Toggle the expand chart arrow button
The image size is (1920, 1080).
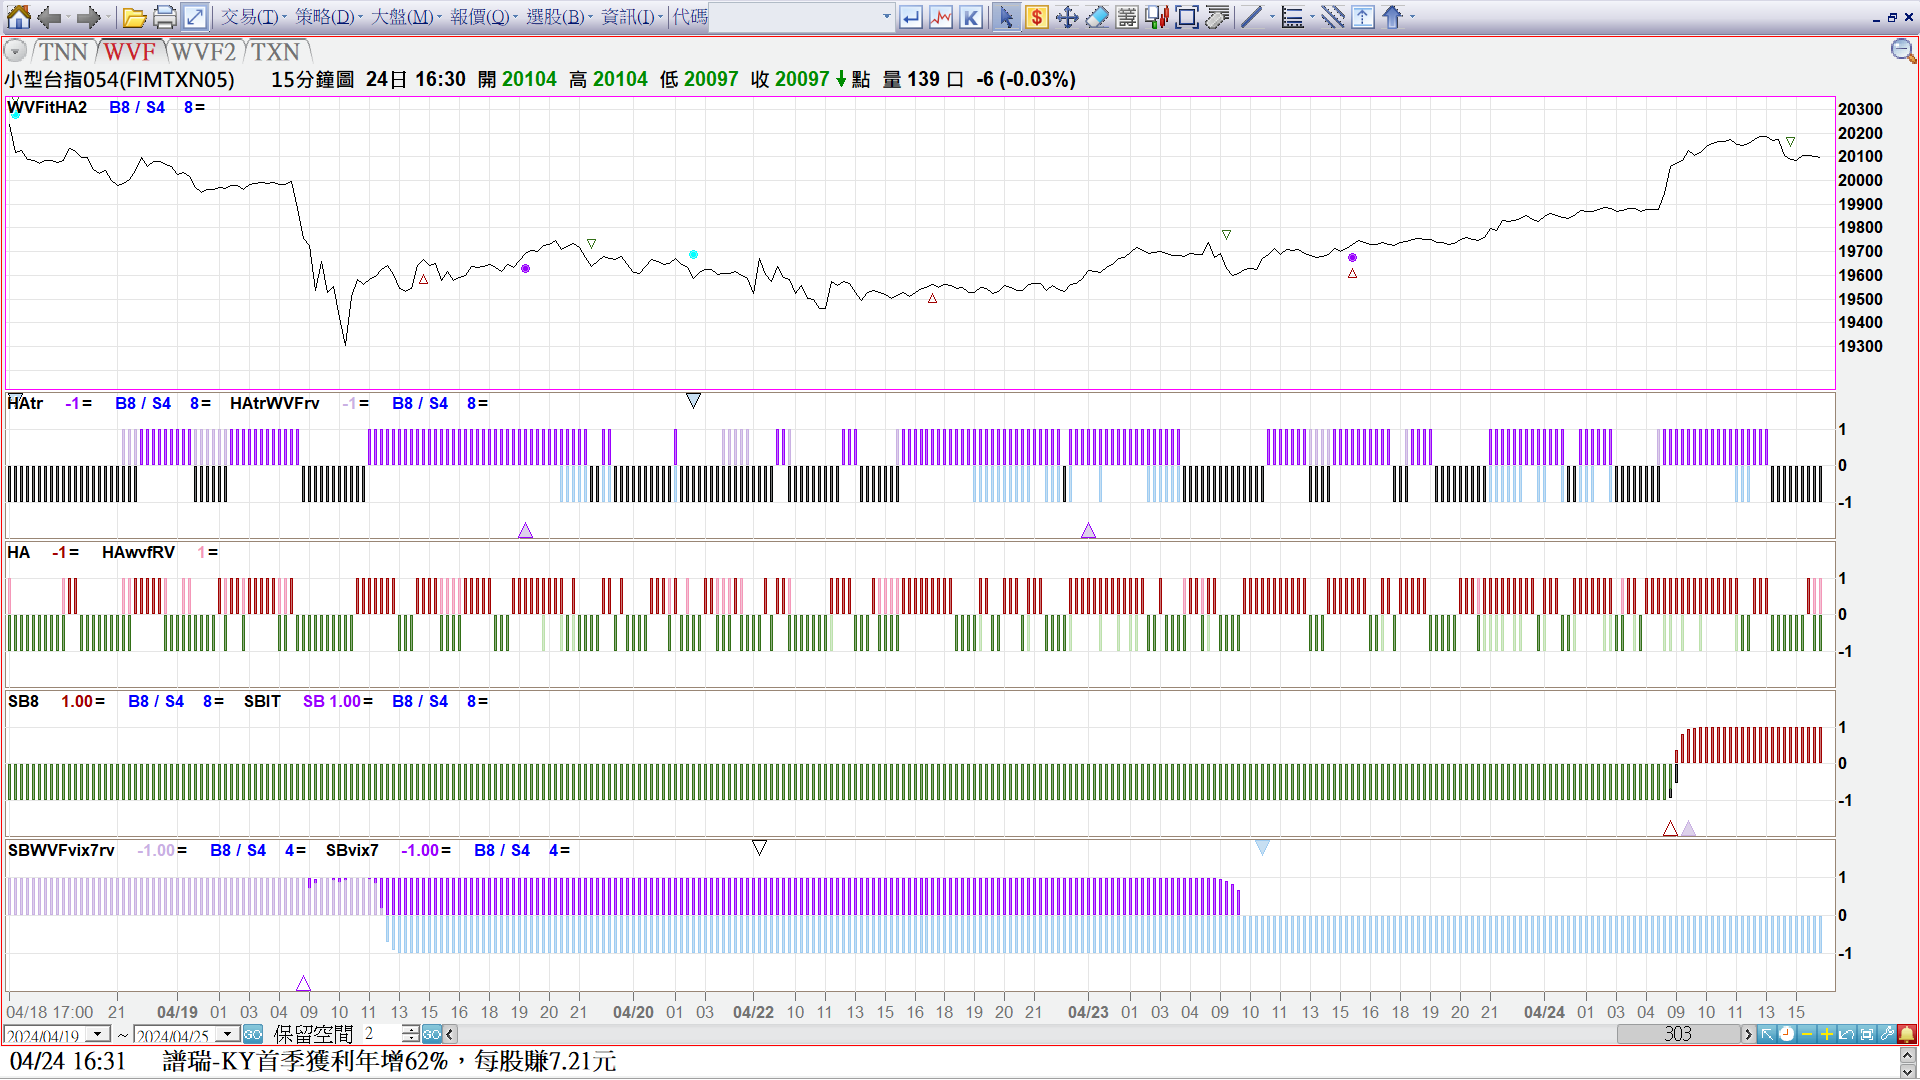tap(195, 17)
